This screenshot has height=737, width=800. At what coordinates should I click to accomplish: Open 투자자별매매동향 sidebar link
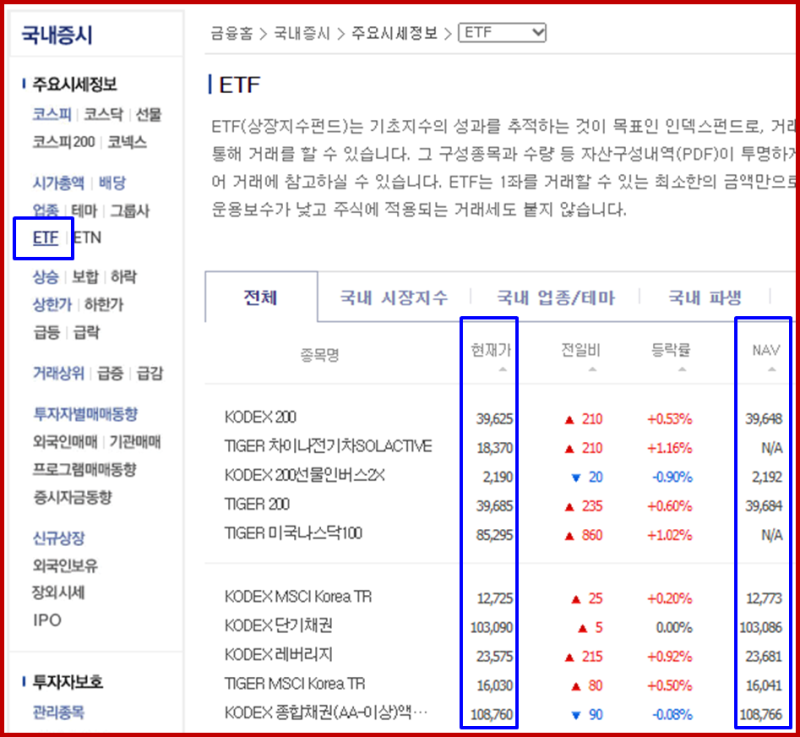85,414
